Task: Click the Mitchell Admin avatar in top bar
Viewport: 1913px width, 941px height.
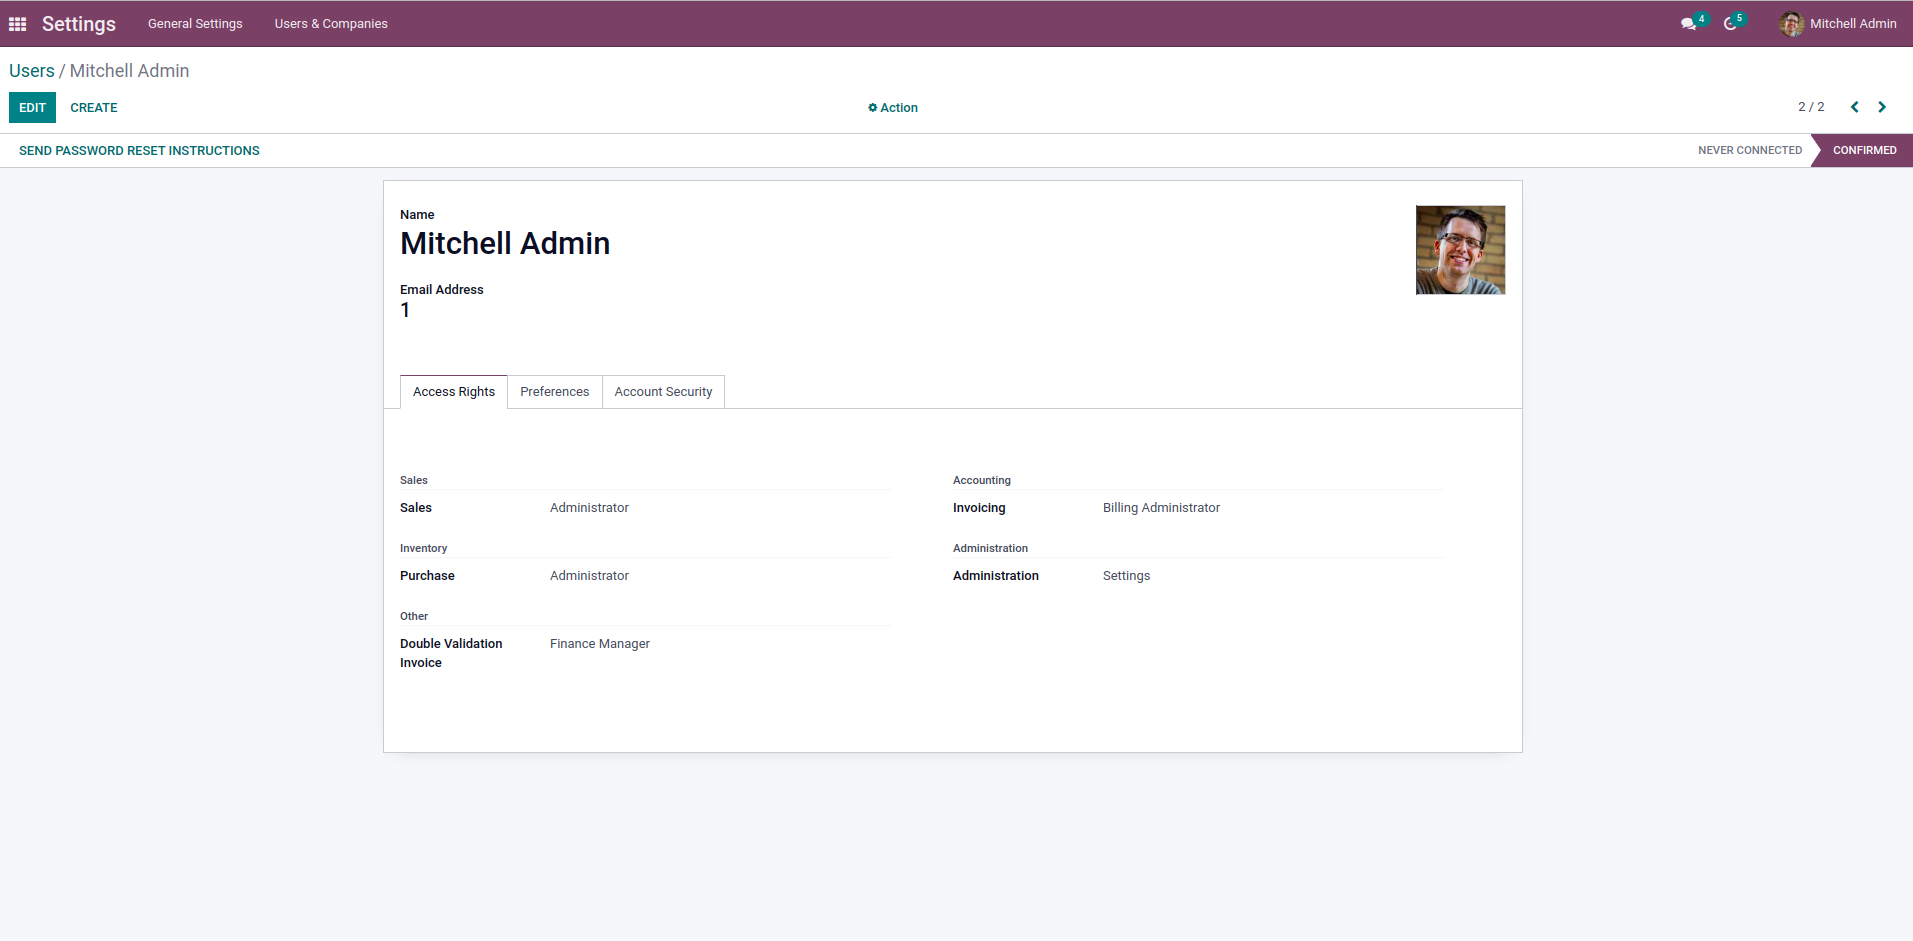Action: pyautogui.click(x=1791, y=24)
